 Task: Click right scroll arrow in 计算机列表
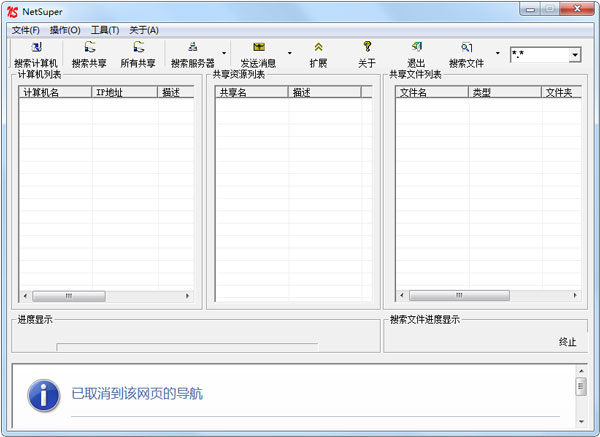tap(188, 296)
